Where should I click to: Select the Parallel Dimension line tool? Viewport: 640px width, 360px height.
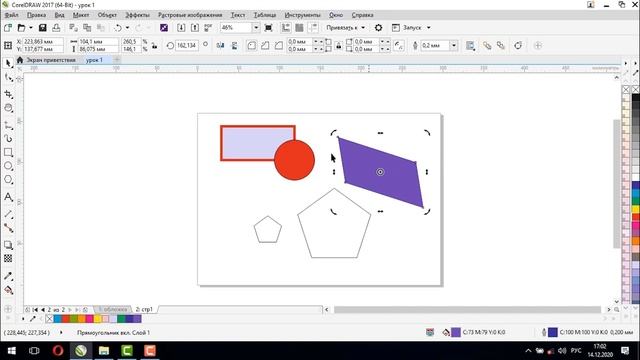(8, 214)
